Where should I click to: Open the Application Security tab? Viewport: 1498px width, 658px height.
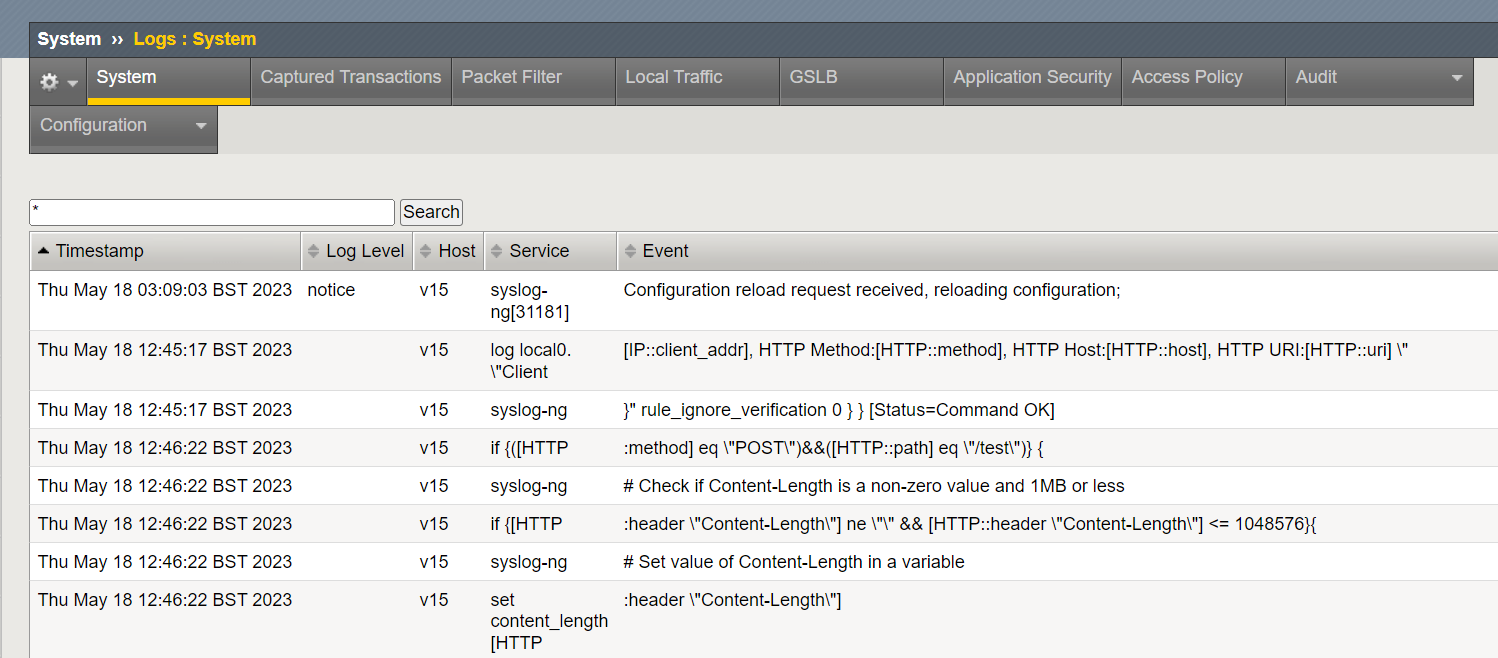coord(1032,77)
